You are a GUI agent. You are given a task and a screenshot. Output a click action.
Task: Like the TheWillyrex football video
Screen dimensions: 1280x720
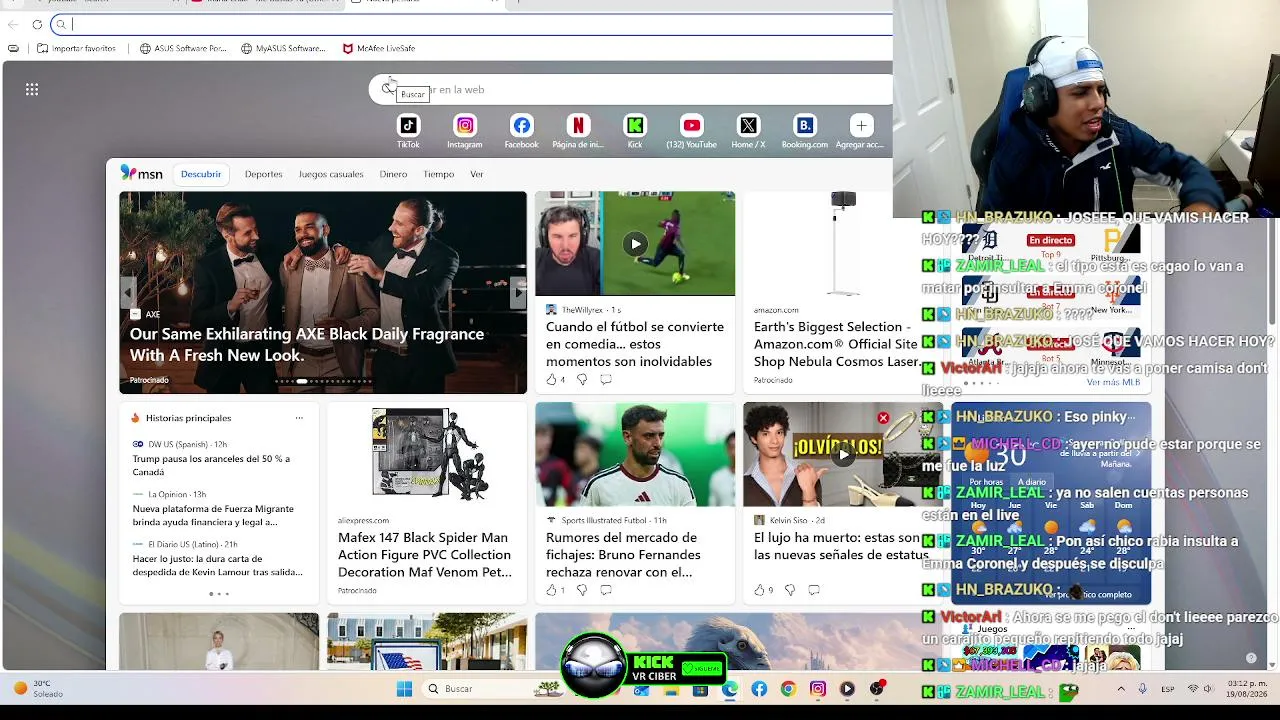pos(551,379)
